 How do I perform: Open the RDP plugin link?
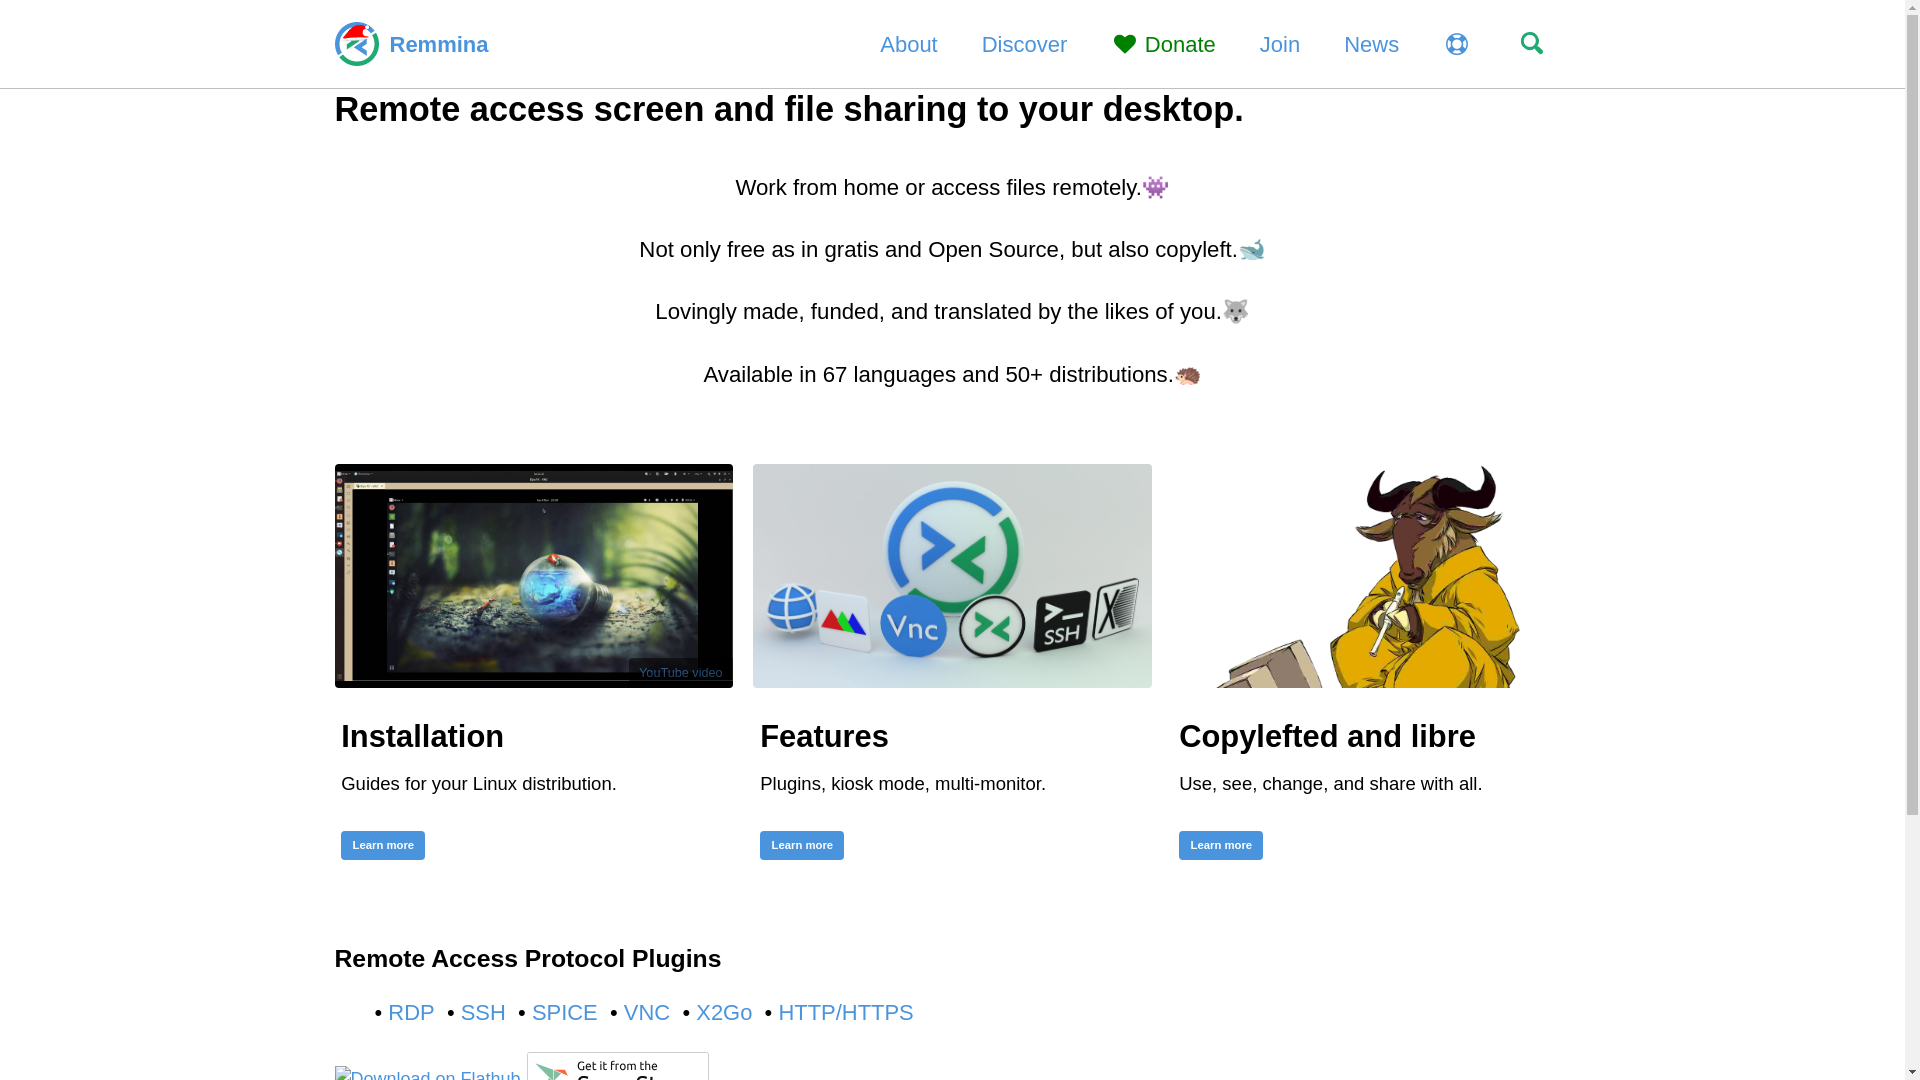(x=411, y=1012)
